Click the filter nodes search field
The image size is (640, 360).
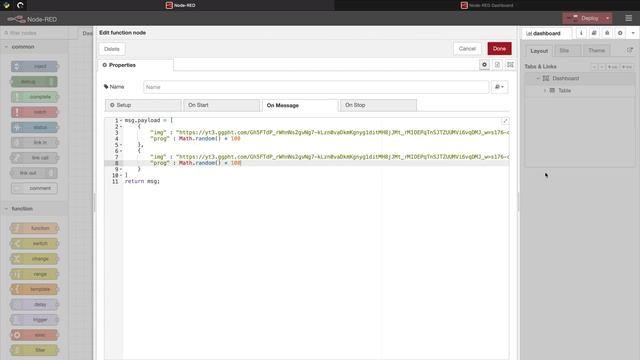click(39, 33)
